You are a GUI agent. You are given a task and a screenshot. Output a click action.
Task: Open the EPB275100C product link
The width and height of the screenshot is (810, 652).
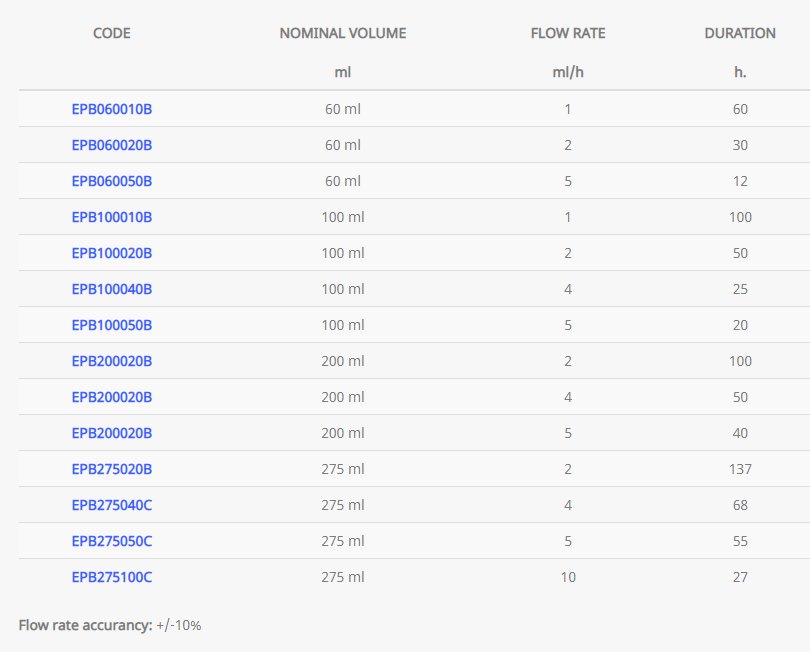pos(111,577)
